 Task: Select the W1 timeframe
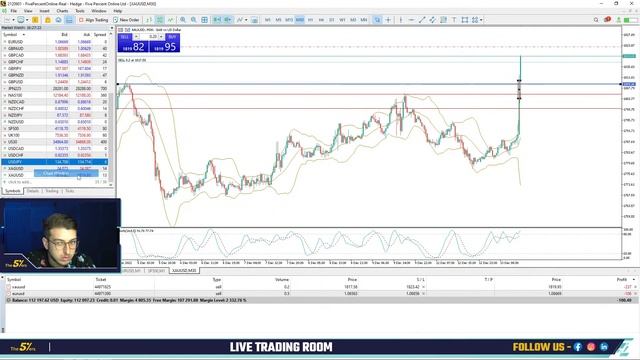point(342,20)
